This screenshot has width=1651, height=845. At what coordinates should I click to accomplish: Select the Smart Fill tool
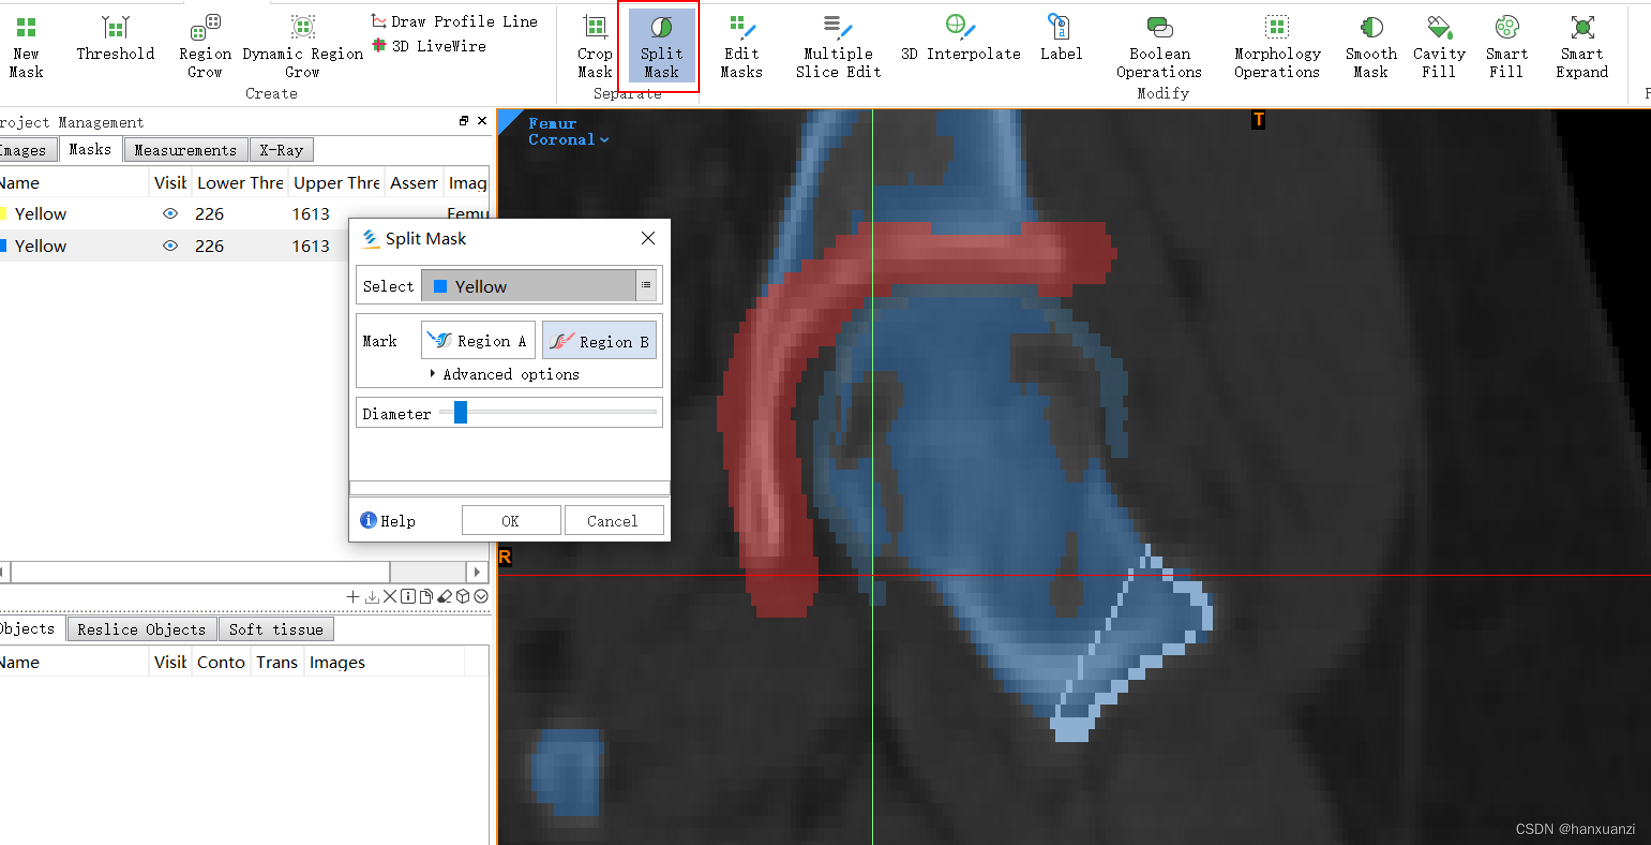pos(1506,46)
